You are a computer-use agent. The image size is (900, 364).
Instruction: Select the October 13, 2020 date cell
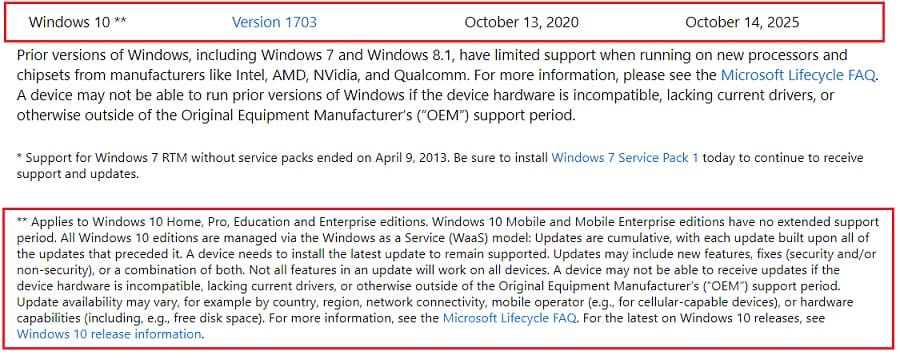521,22
